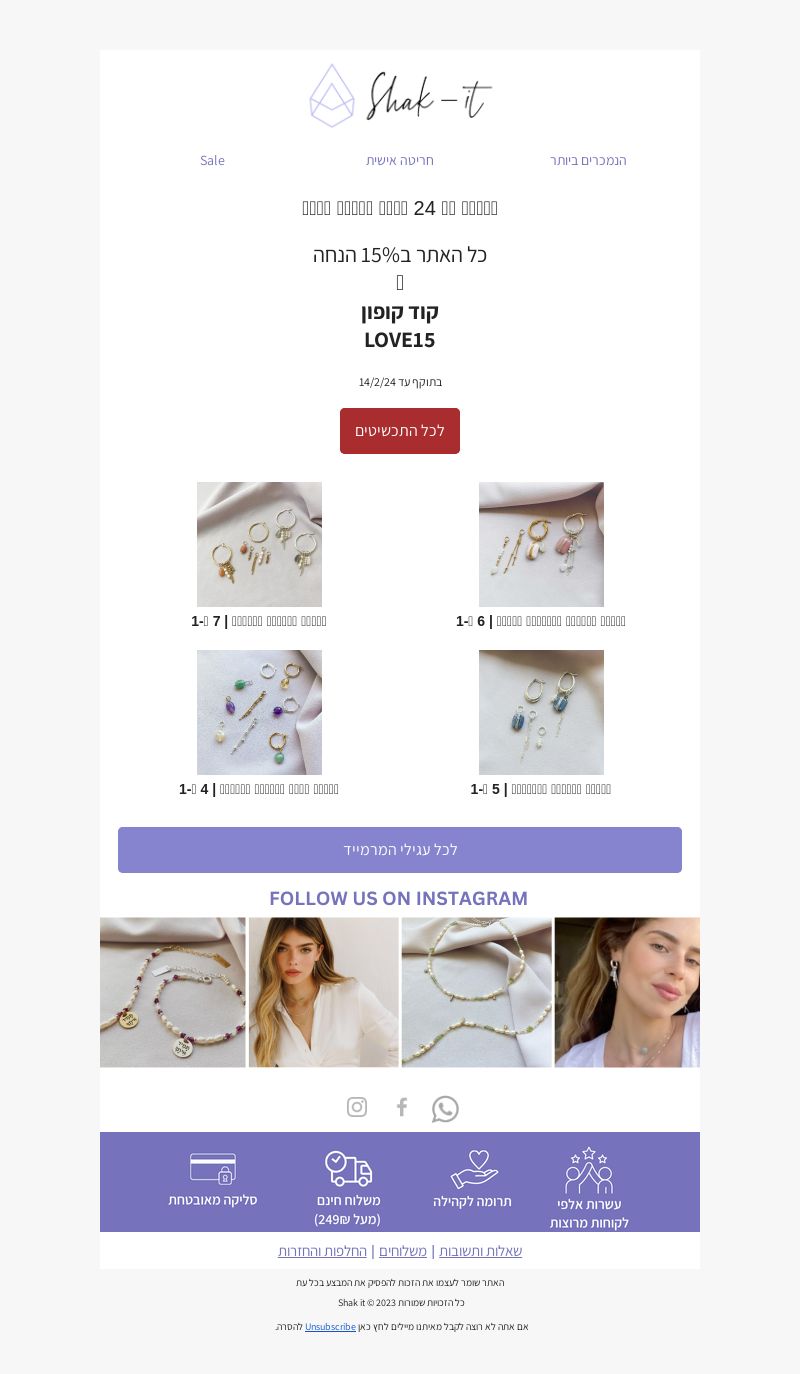Open the החלפות והחזרות footer link
This screenshot has height=1374, width=800.
(x=322, y=1251)
